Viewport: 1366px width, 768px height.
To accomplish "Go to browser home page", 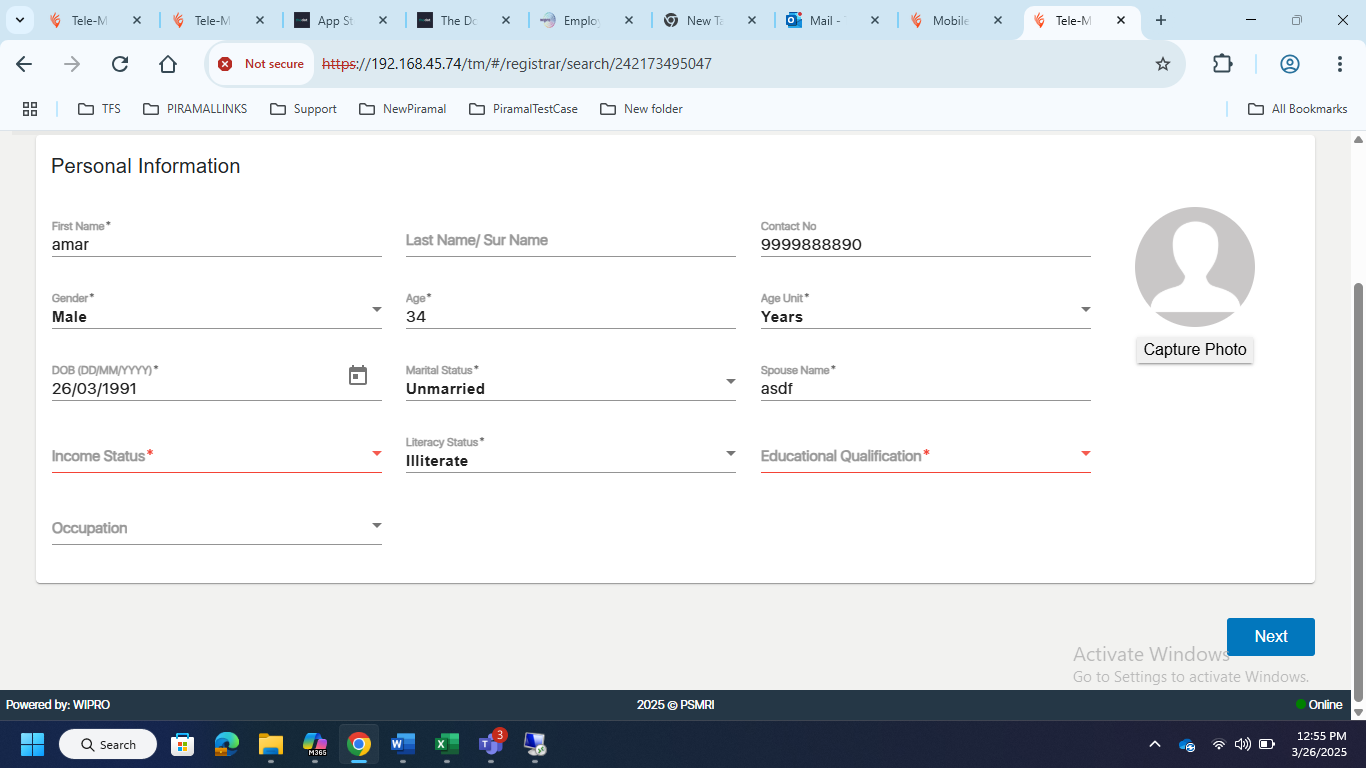I will [x=168, y=64].
